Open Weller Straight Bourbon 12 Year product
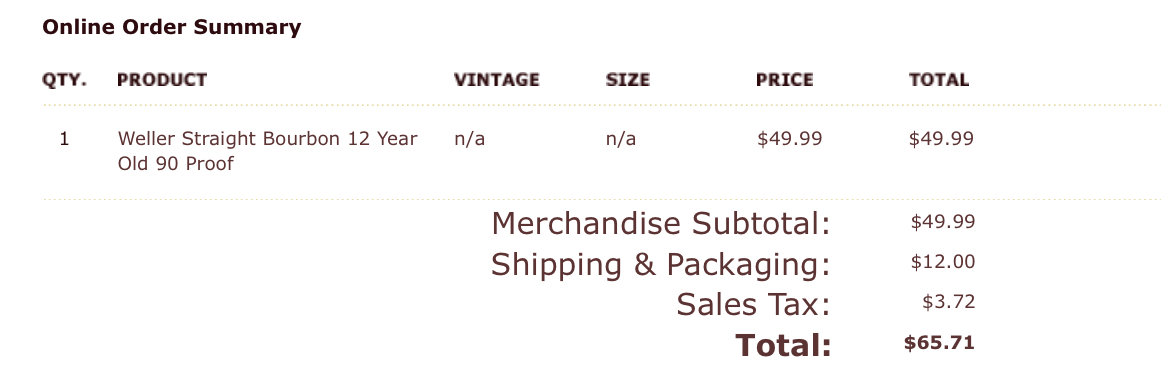The height and width of the screenshot is (389, 1170). tap(267, 151)
